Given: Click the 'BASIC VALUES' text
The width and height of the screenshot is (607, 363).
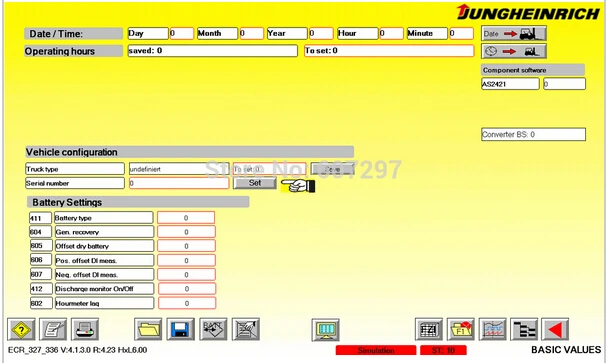Looking at the screenshot, I should (x=566, y=350).
